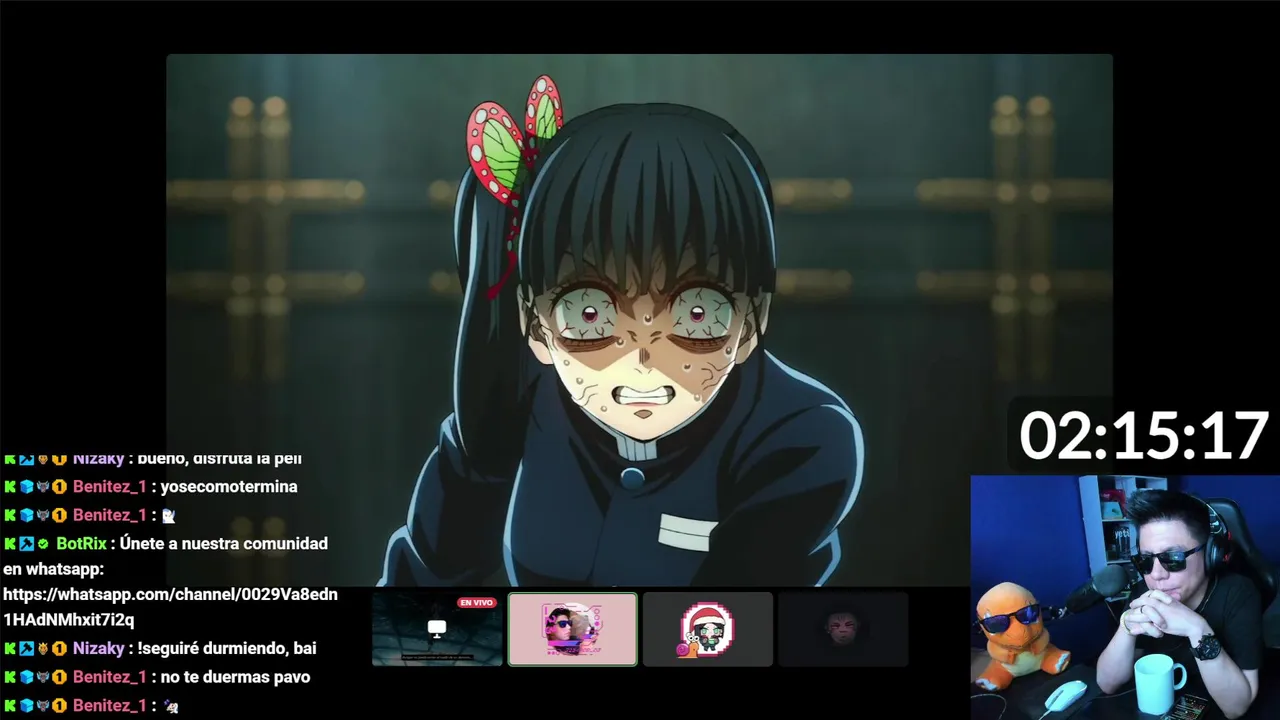Click Benitez_1 in 'no te duermas pavo' message

point(110,677)
